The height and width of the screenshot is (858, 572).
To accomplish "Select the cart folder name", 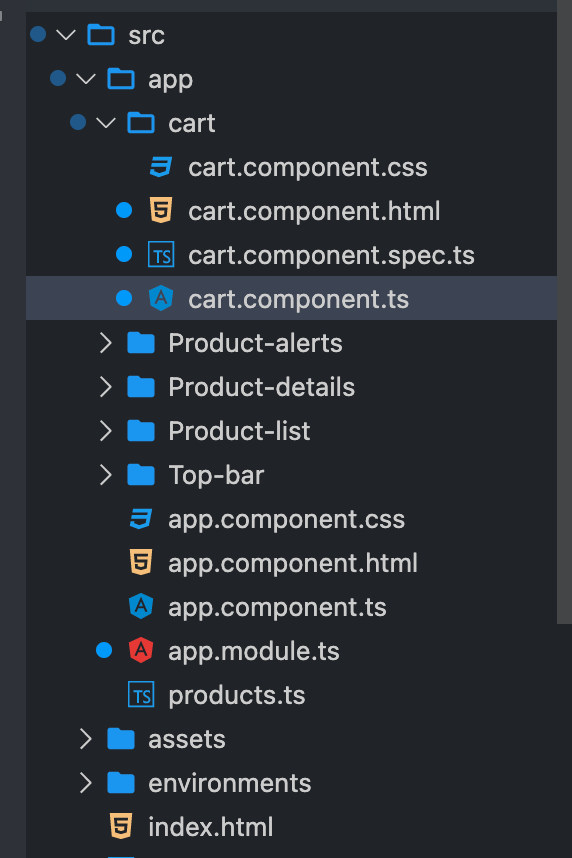I will 192,124.
